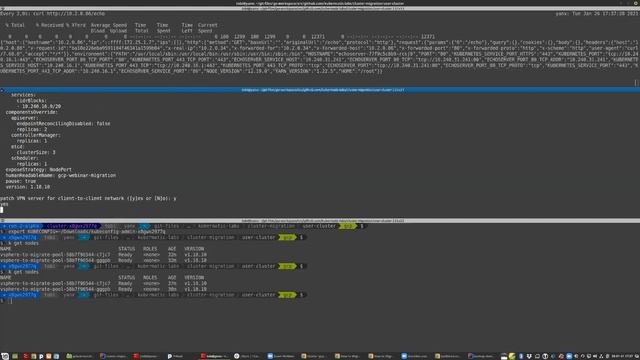
Task: Click 'exposeStrategy: NodePort' line
Action: pos(38,169)
